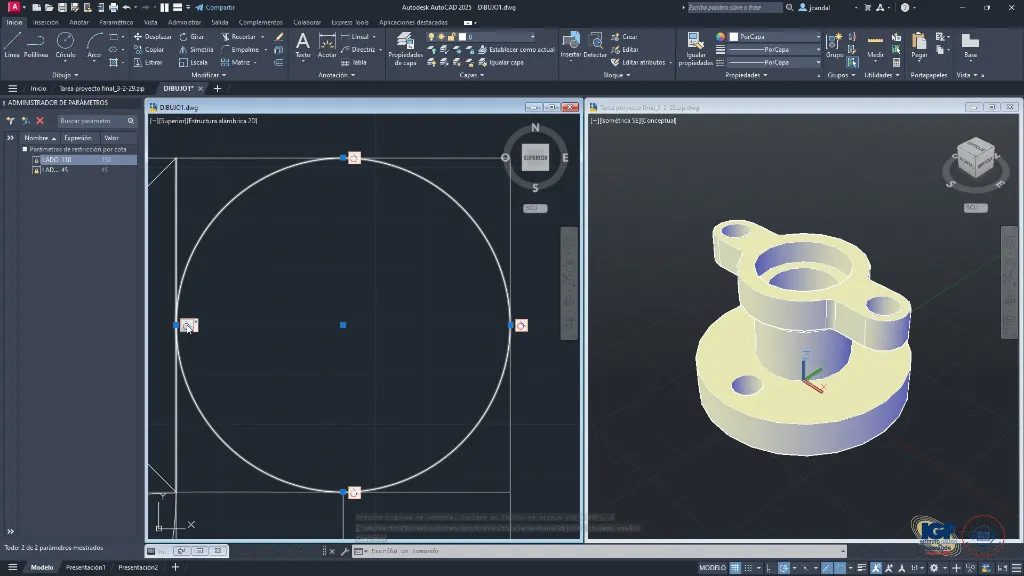Switch to the Inicio document tab
Image resolution: width=1024 pixels, height=576 pixels.
[38, 88]
